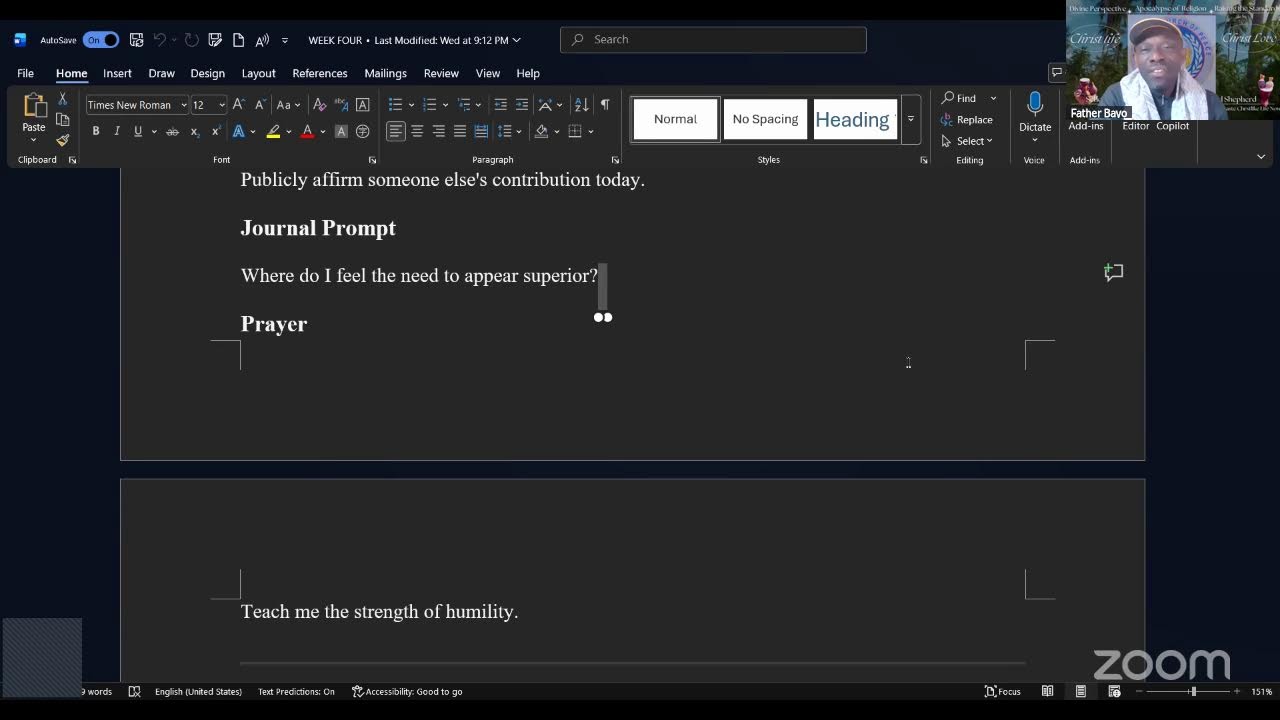The width and height of the screenshot is (1280, 720).
Task: Toggle AutoSave switch off
Action: 101,40
